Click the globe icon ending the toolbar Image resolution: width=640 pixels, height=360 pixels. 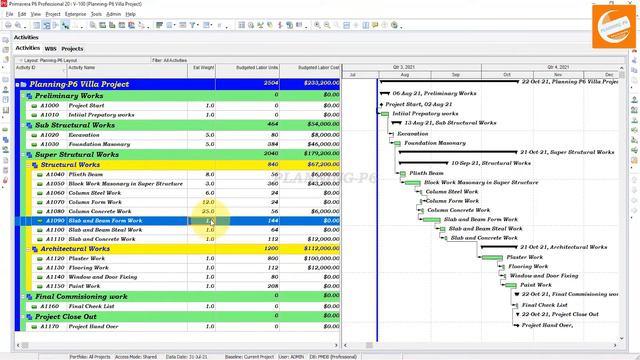point(394,25)
